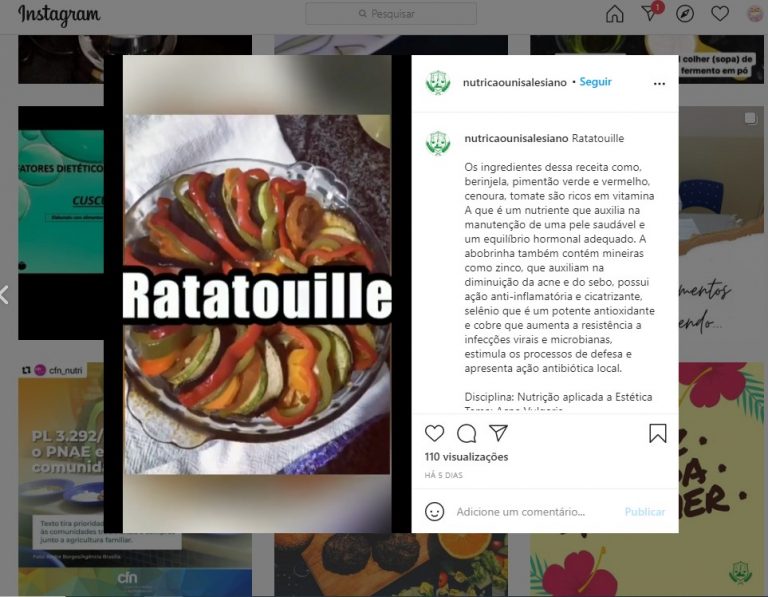The image size is (768, 597).
Task: Save post with bookmark icon
Action: pos(657,433)
